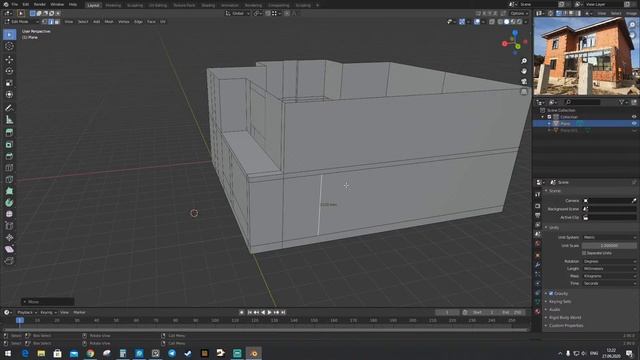Activate the Inset Faces tool

(x=9, y=144)
